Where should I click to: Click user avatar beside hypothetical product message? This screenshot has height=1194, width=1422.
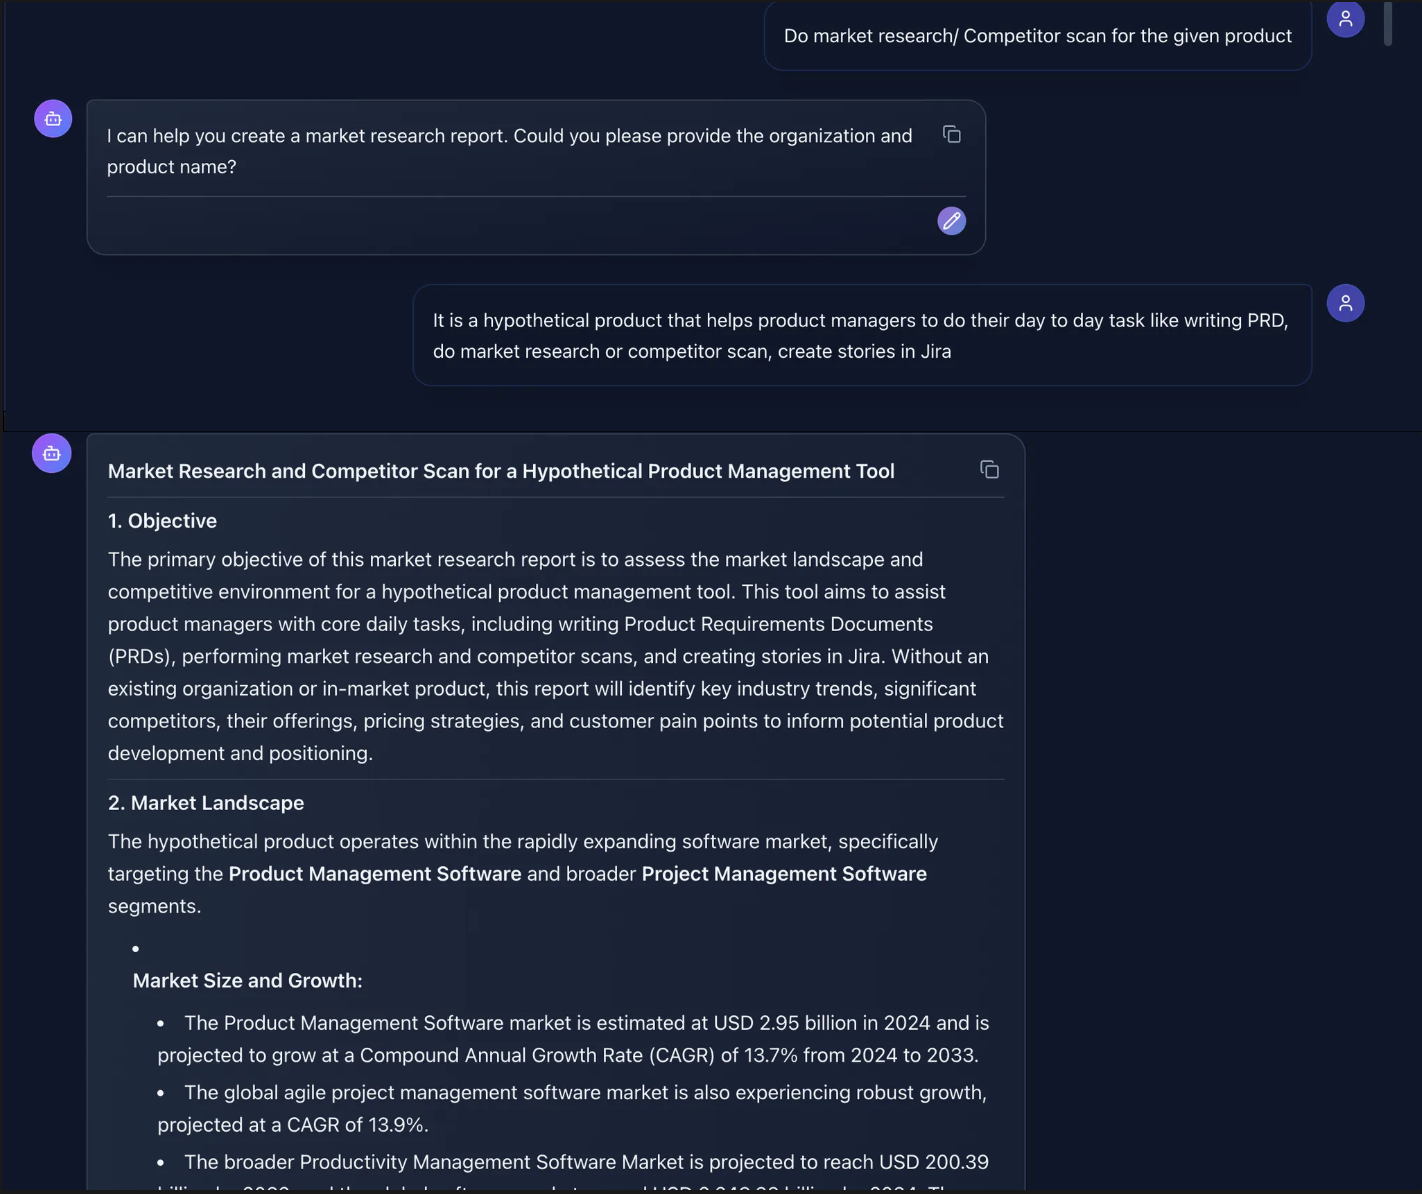pyautogui.click(x=1345, y=303)
